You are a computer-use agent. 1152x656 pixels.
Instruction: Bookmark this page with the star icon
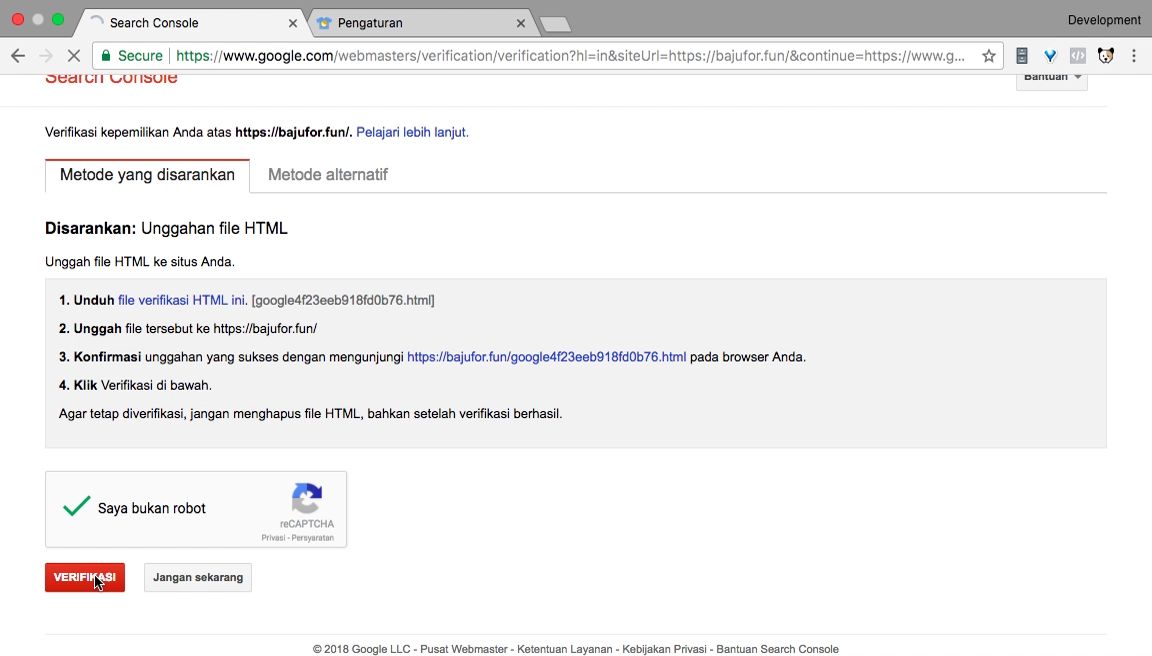tap(989, 56)
